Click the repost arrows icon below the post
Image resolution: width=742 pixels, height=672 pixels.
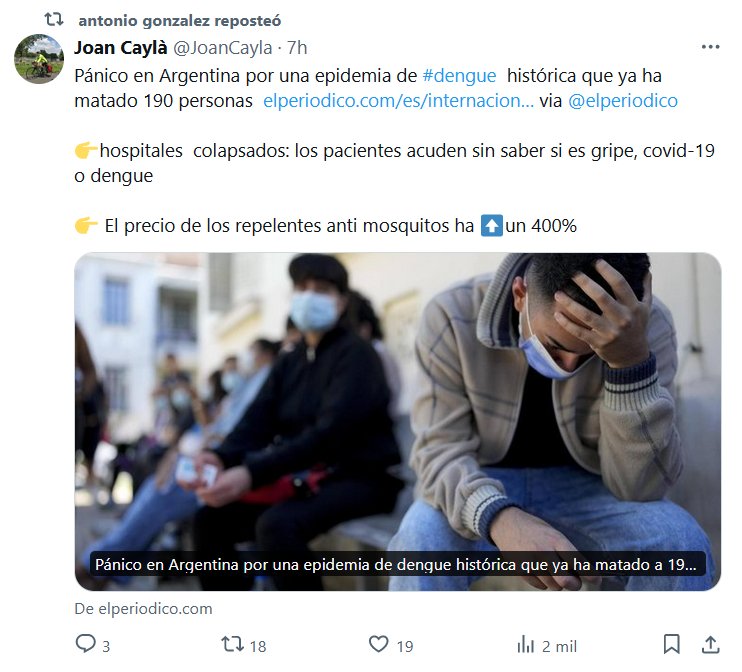[x=232, y=644]
